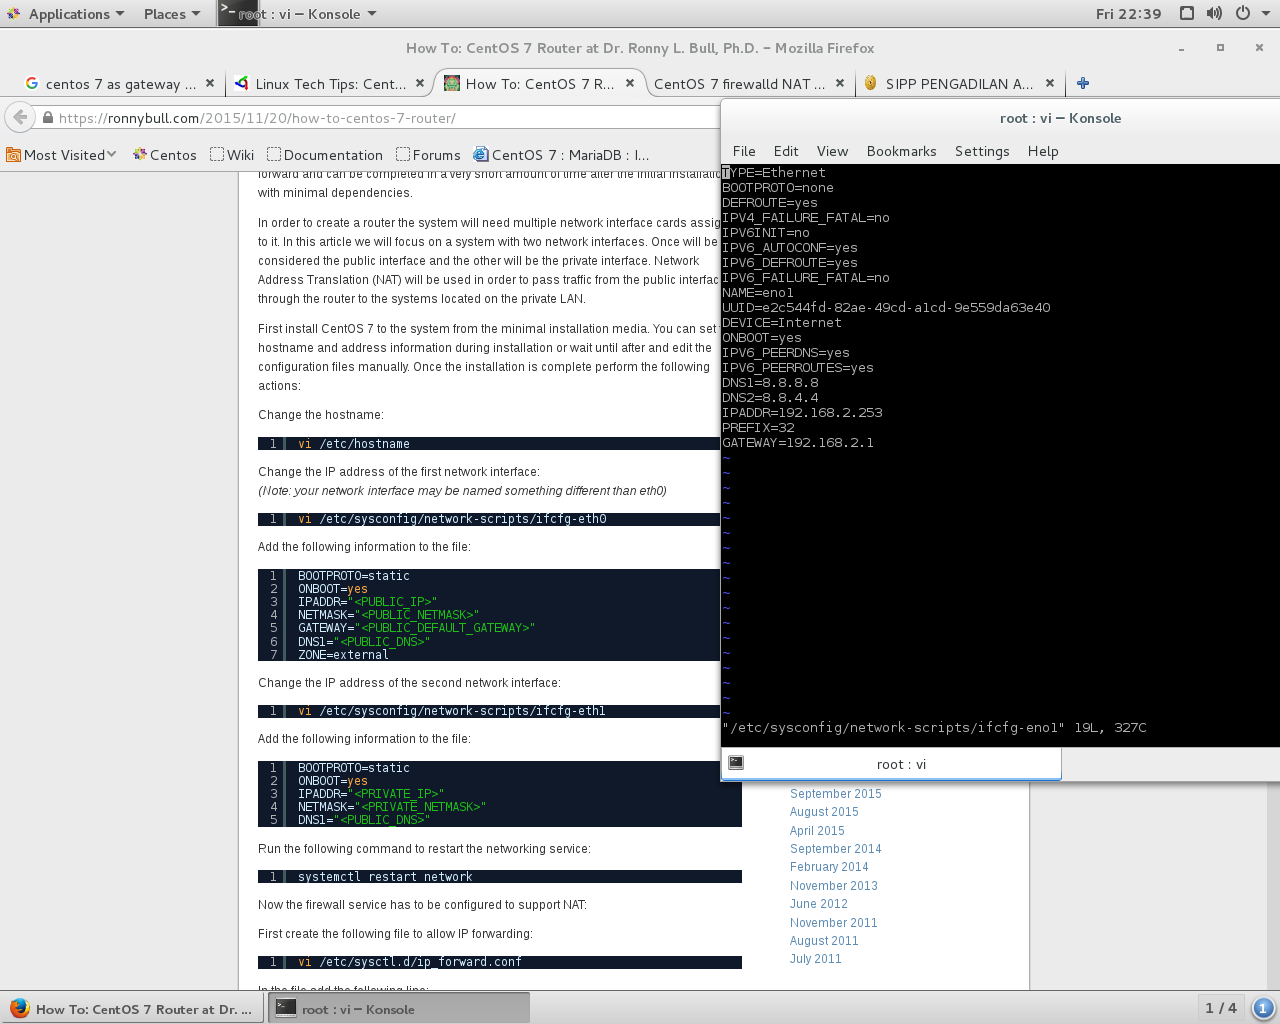This screenshot has height=1024, width=1280.
Task: Expand the Places menu
Action: [x=171, y=14]
